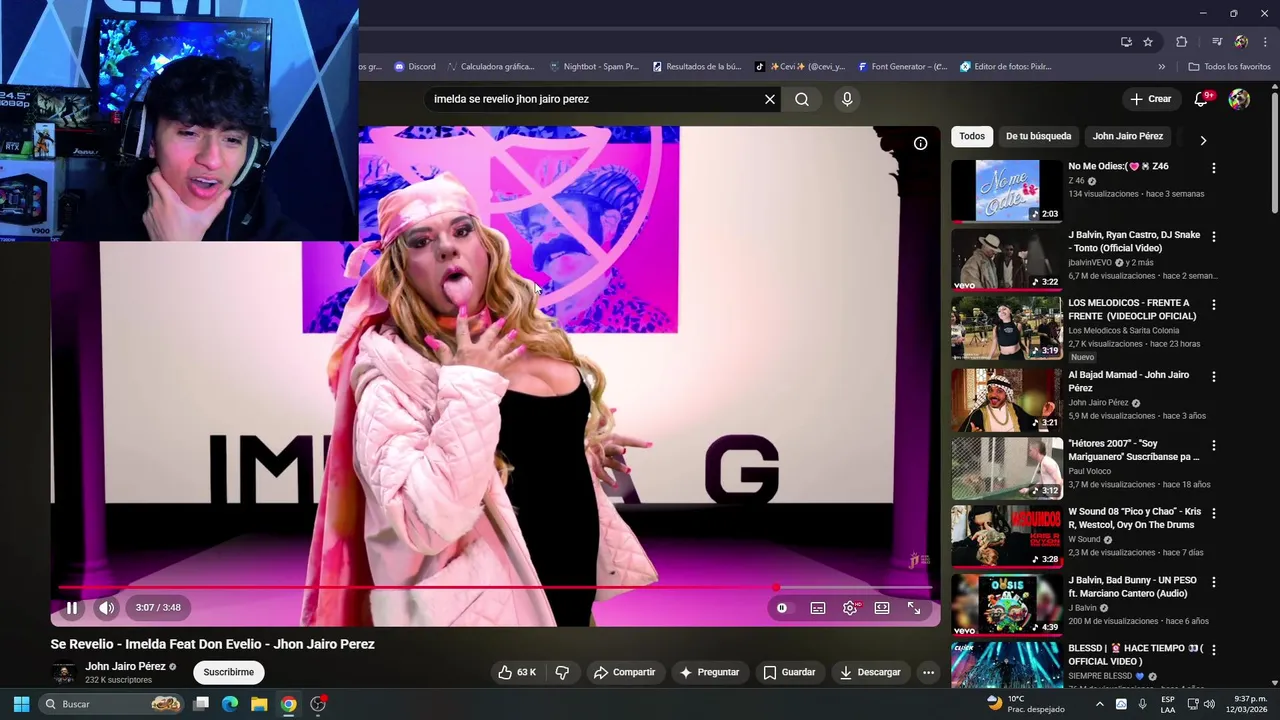Open the Crear menu button
The height and width of the screenshot is (720, 1280).
coord(1150,99)
